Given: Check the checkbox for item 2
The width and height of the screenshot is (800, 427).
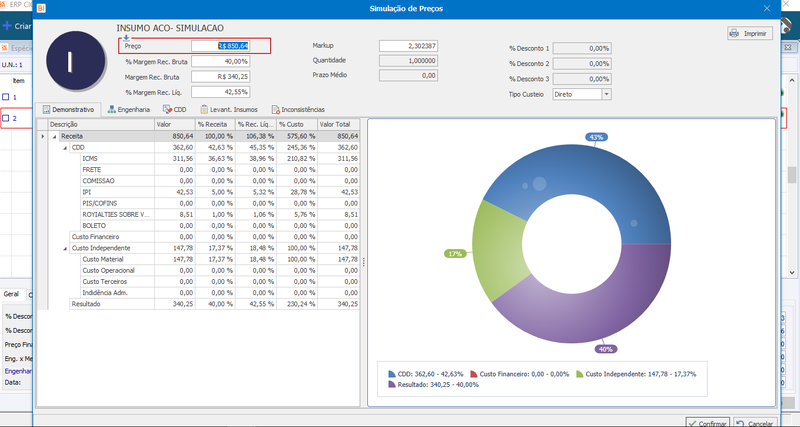Looking at the screenshot, I should click(6, 118).
